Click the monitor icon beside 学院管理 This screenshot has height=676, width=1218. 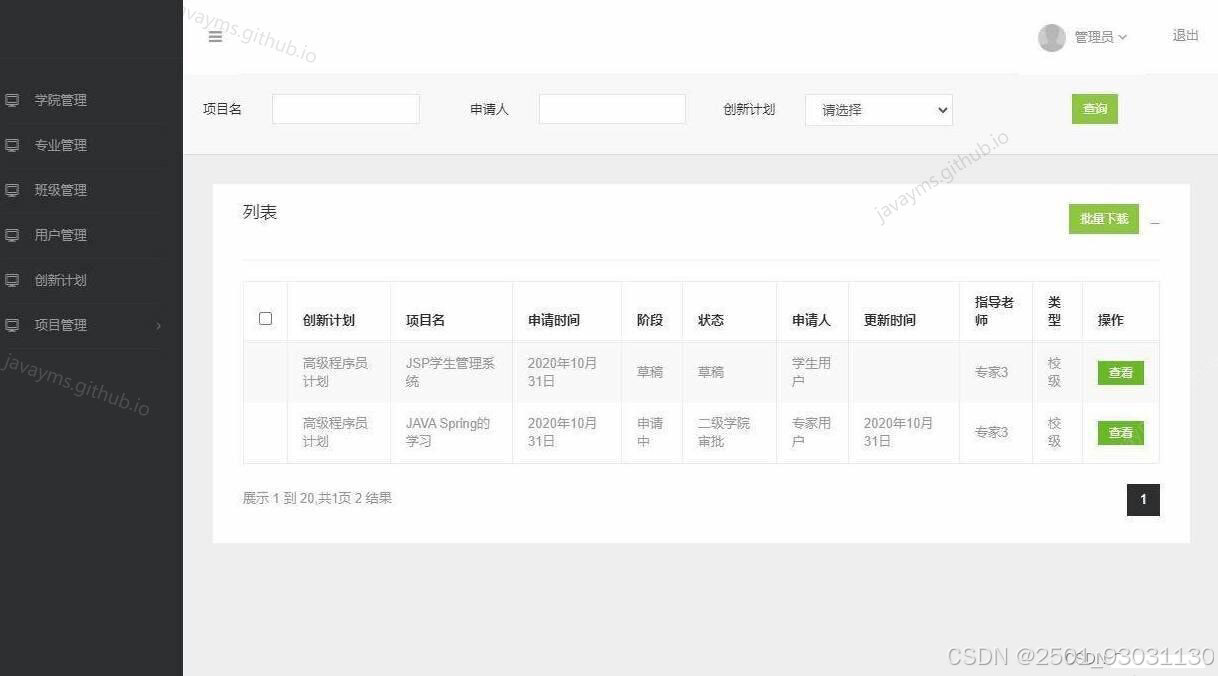12,100
